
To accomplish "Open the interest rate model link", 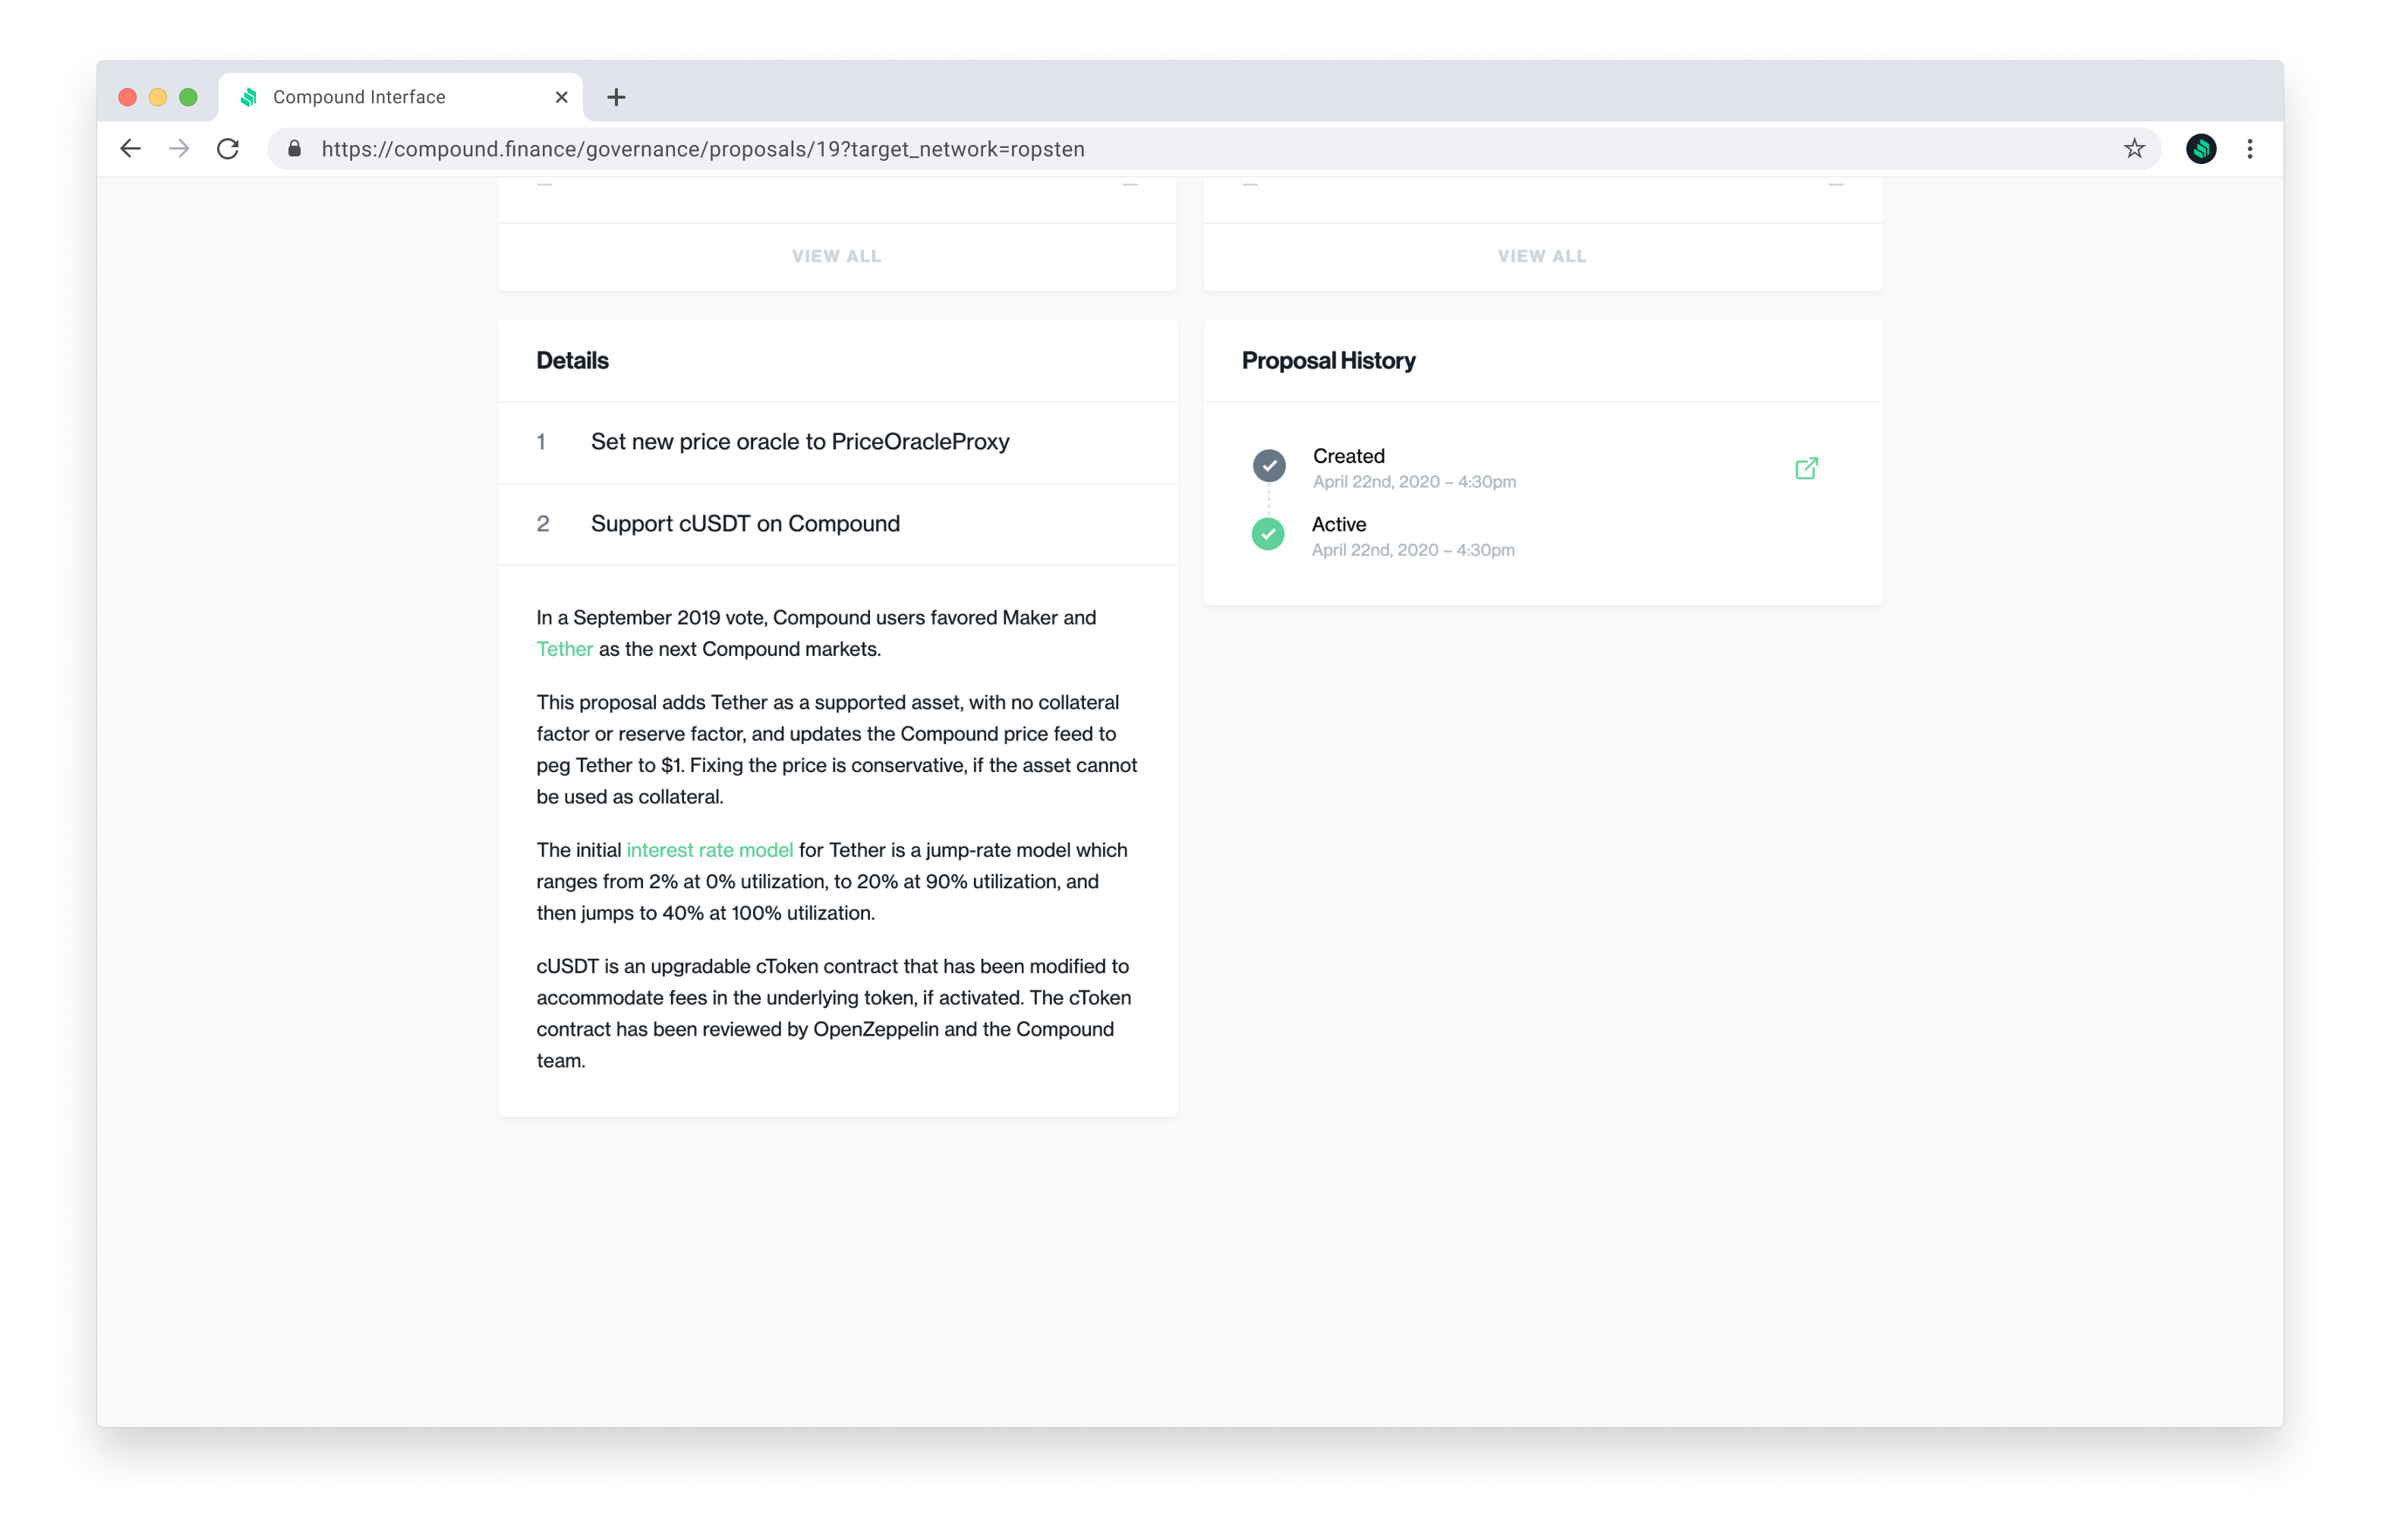I will point(709,850).
